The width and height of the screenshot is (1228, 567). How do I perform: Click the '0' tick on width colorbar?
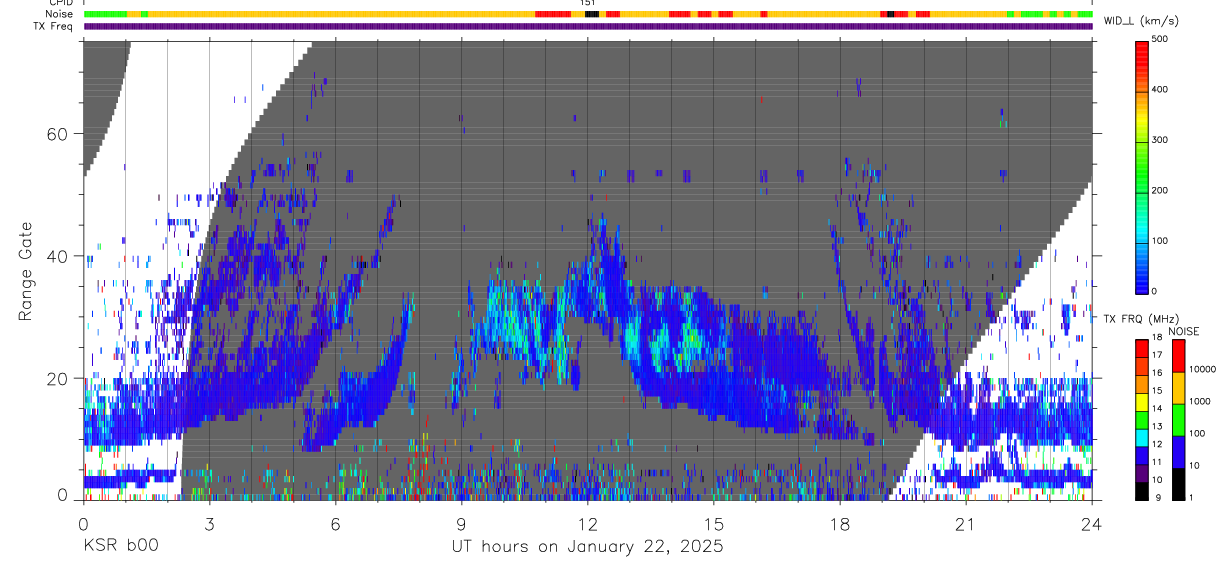(1154, 291)
